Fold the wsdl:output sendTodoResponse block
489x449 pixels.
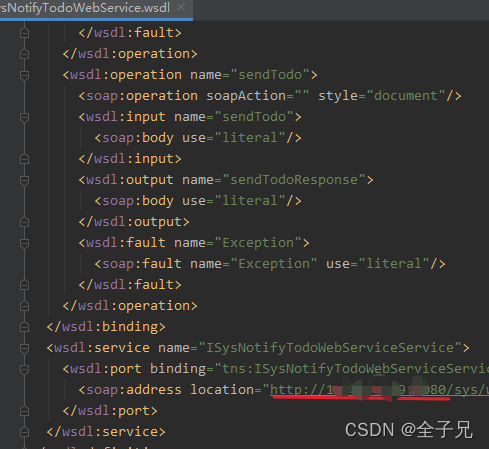pos(24,180)
